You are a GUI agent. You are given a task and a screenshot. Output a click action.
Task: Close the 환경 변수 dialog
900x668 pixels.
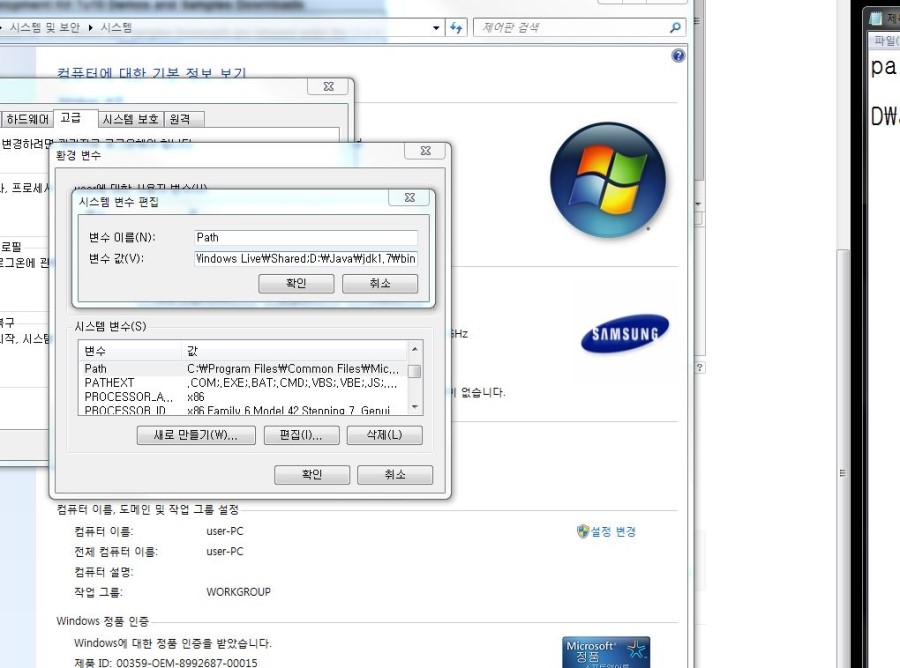tap(425, 150)
